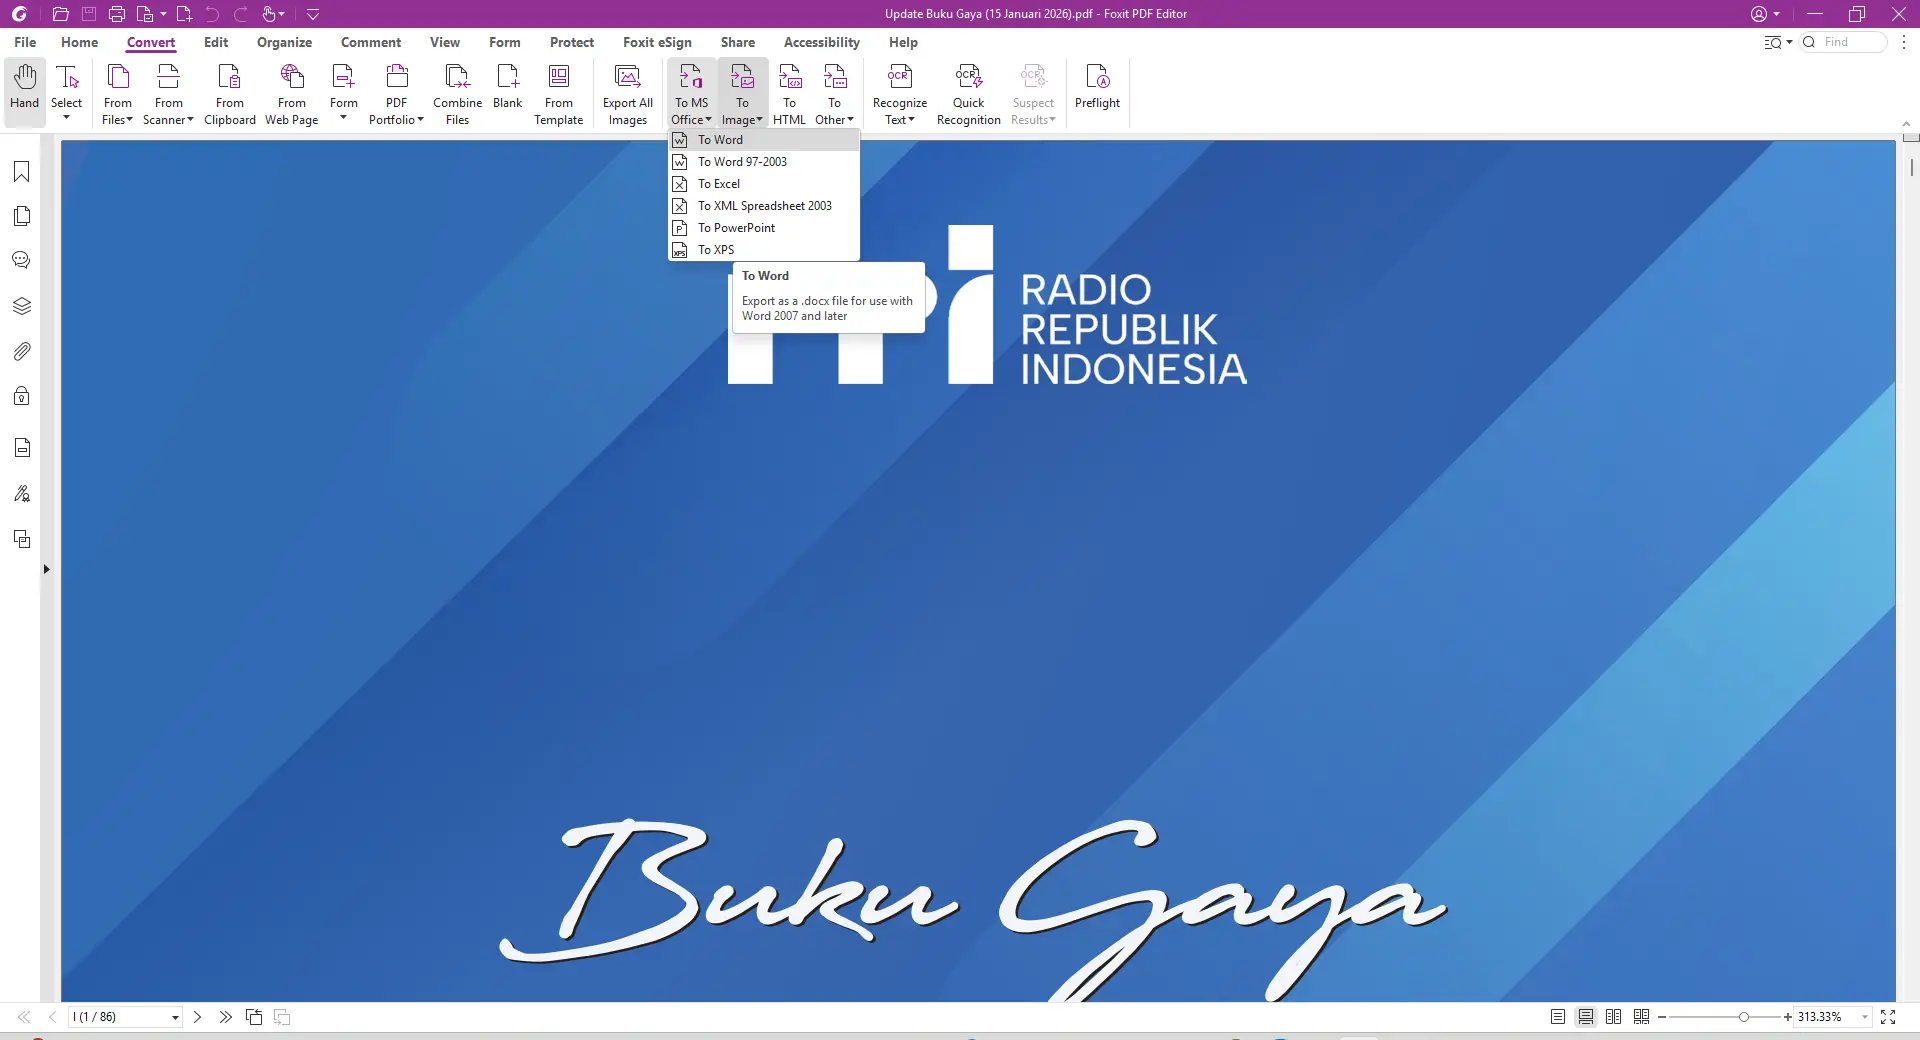Open the Bookmarks panel in the sidebar
The height and width of the screenshot is (1040, 1920).
[x=21, y=172]
